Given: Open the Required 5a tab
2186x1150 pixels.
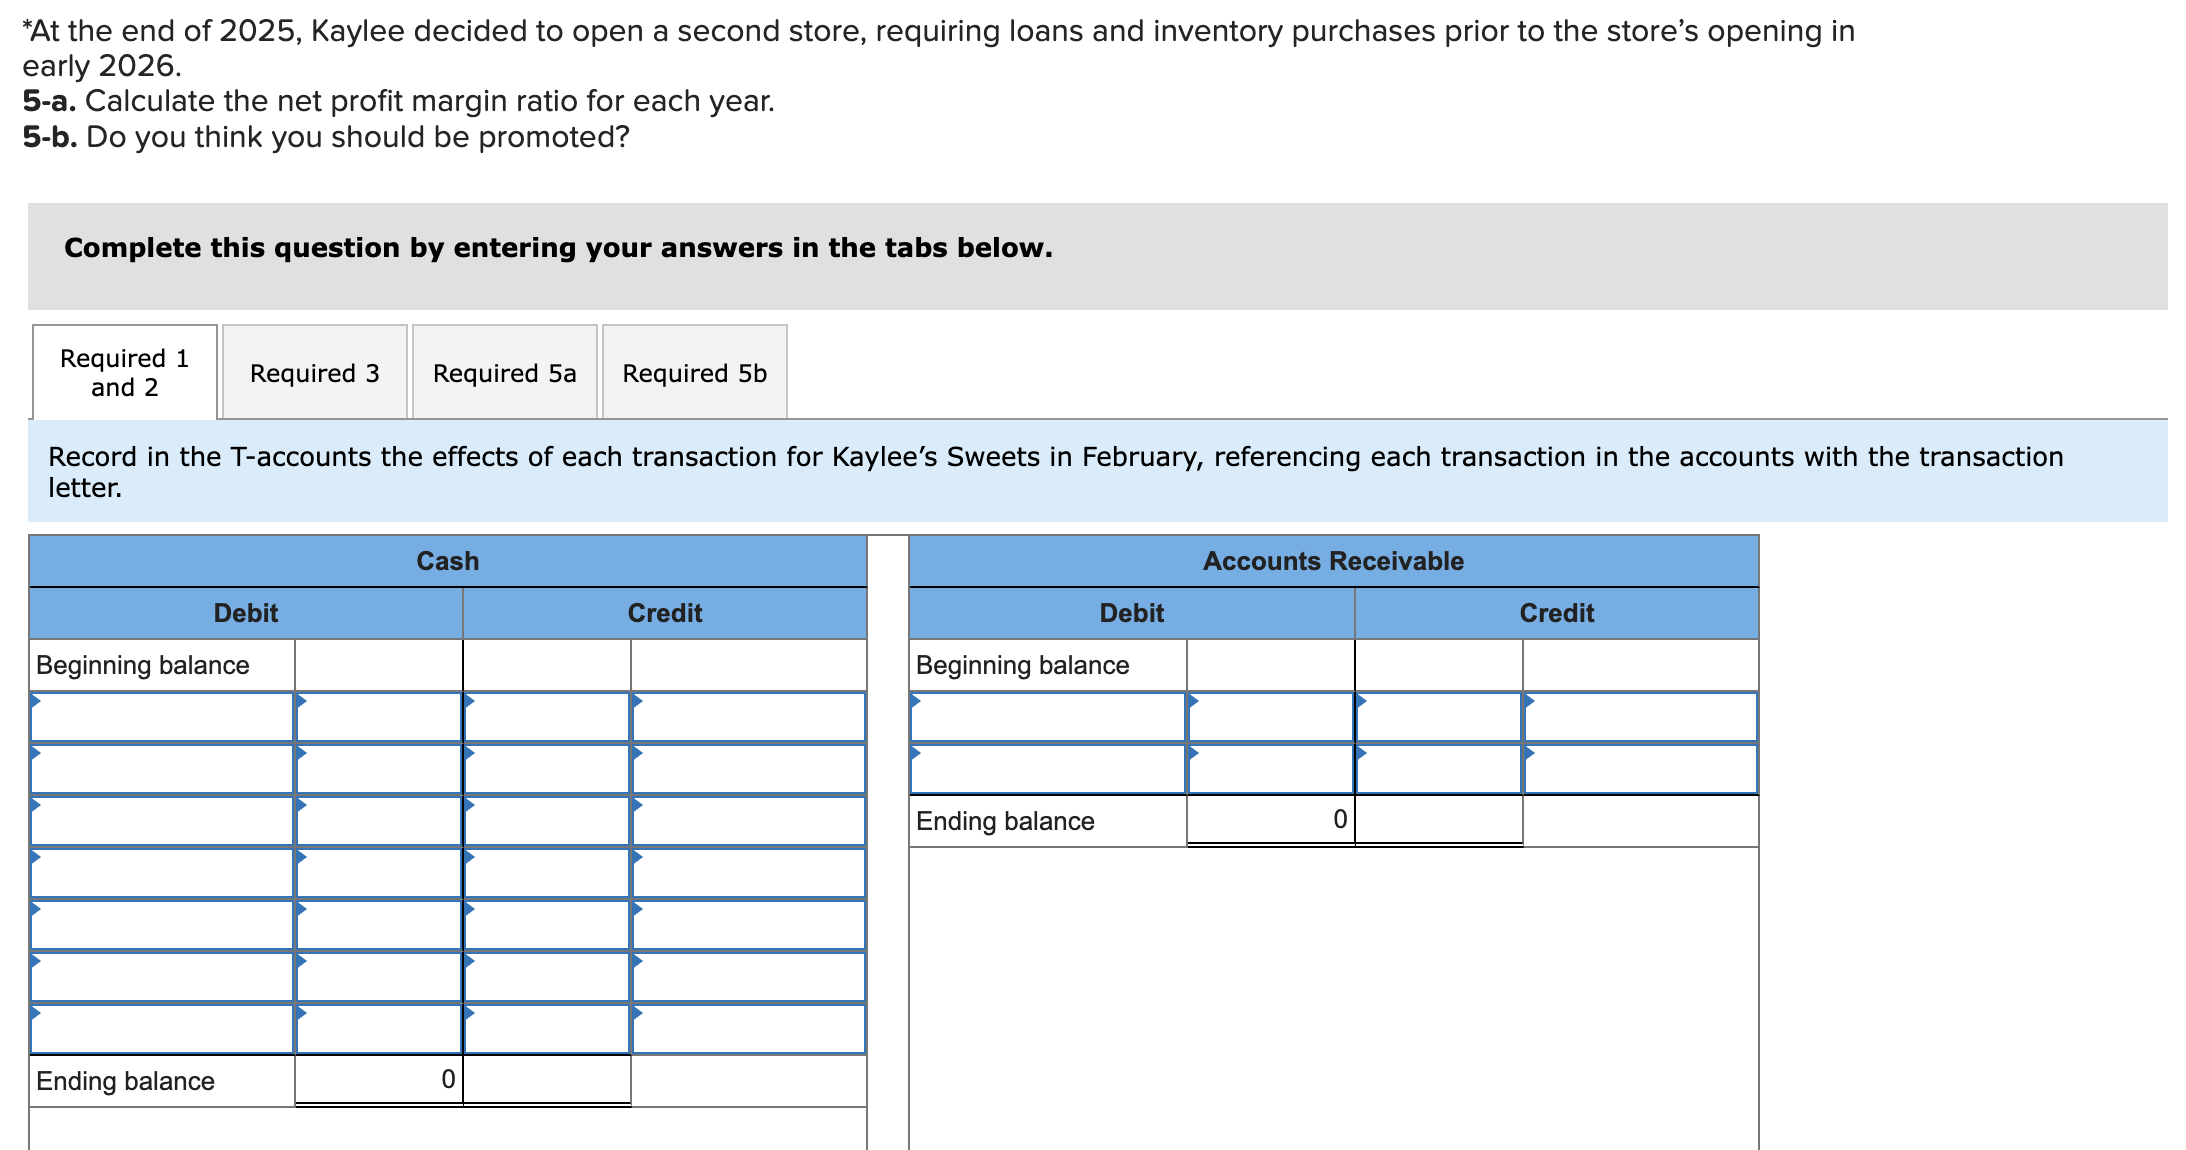Looking at the screenshot, I should click(504, 372).
